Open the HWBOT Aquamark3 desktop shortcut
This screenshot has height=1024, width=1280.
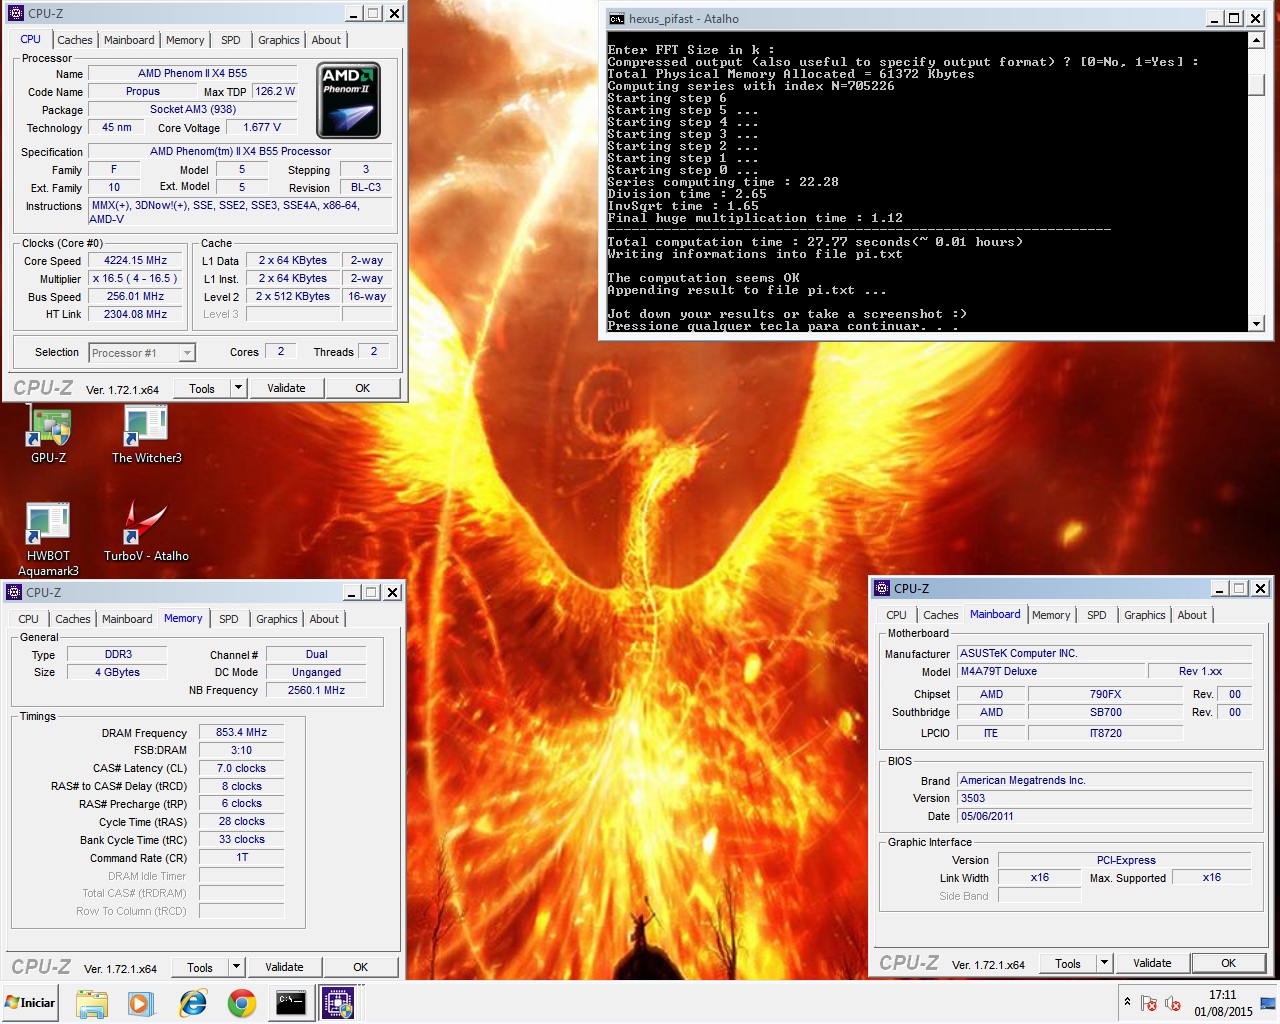click(48, 539)
